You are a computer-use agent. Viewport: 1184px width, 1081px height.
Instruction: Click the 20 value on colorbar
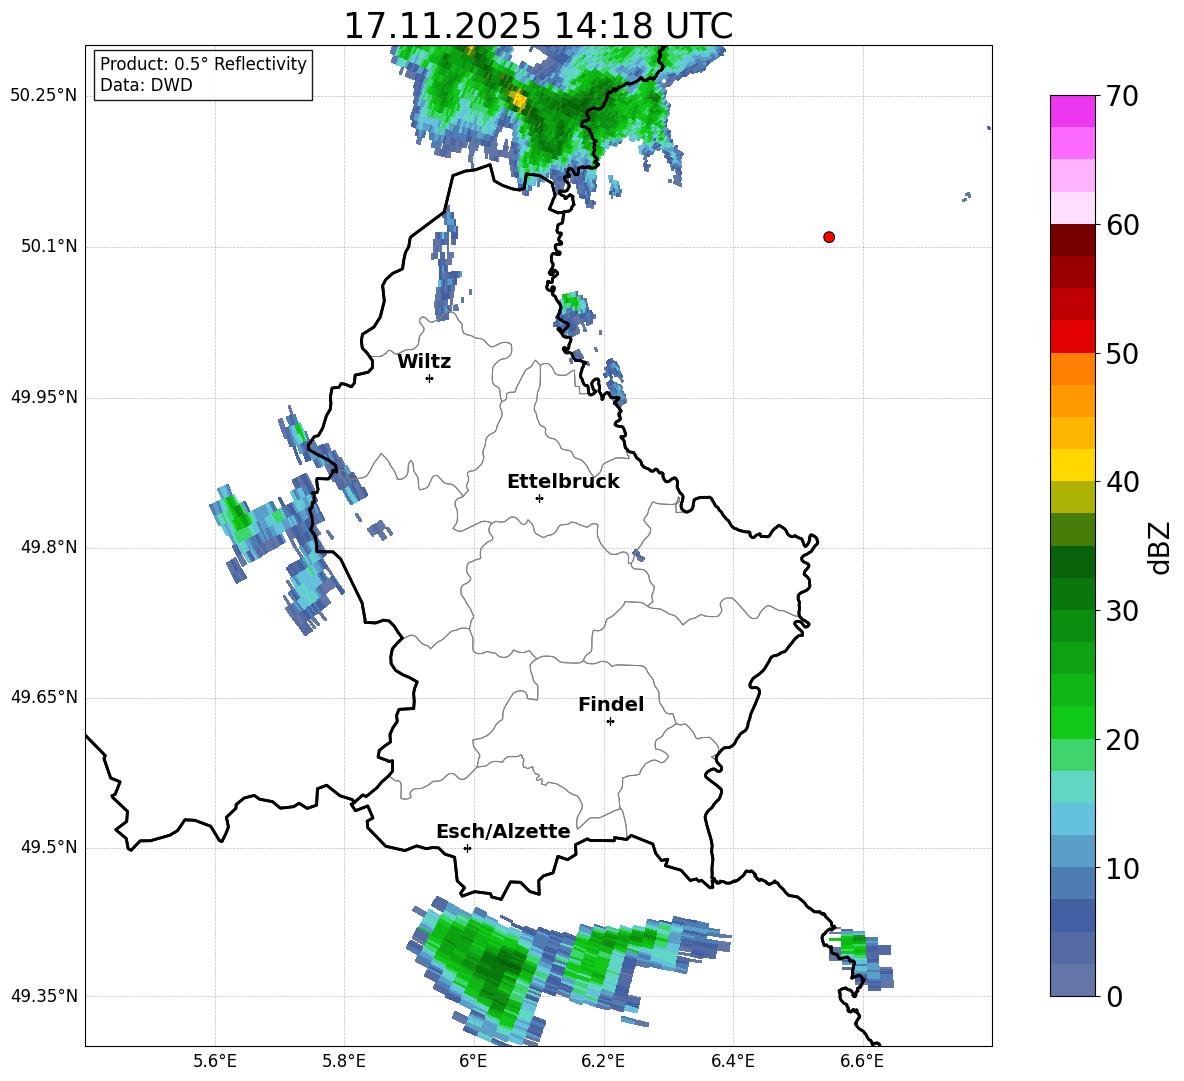pyautogui.click(x=1122, y=740)
